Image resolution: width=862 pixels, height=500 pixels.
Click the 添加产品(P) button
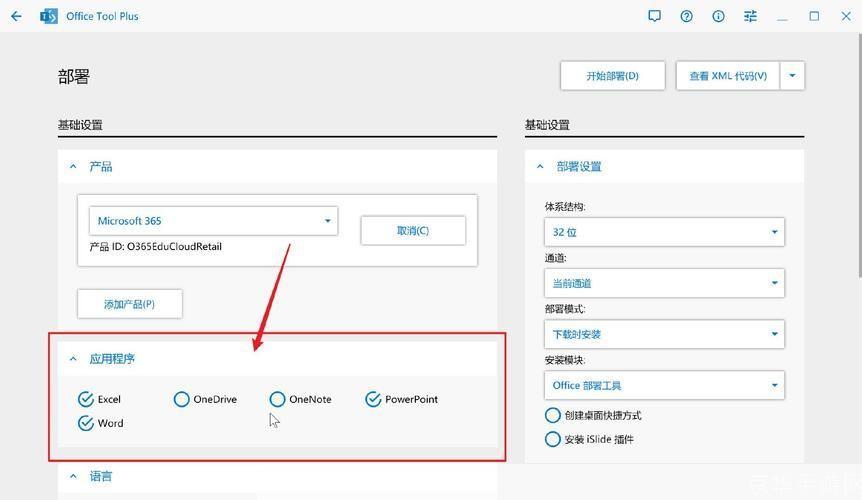point(130,304)
